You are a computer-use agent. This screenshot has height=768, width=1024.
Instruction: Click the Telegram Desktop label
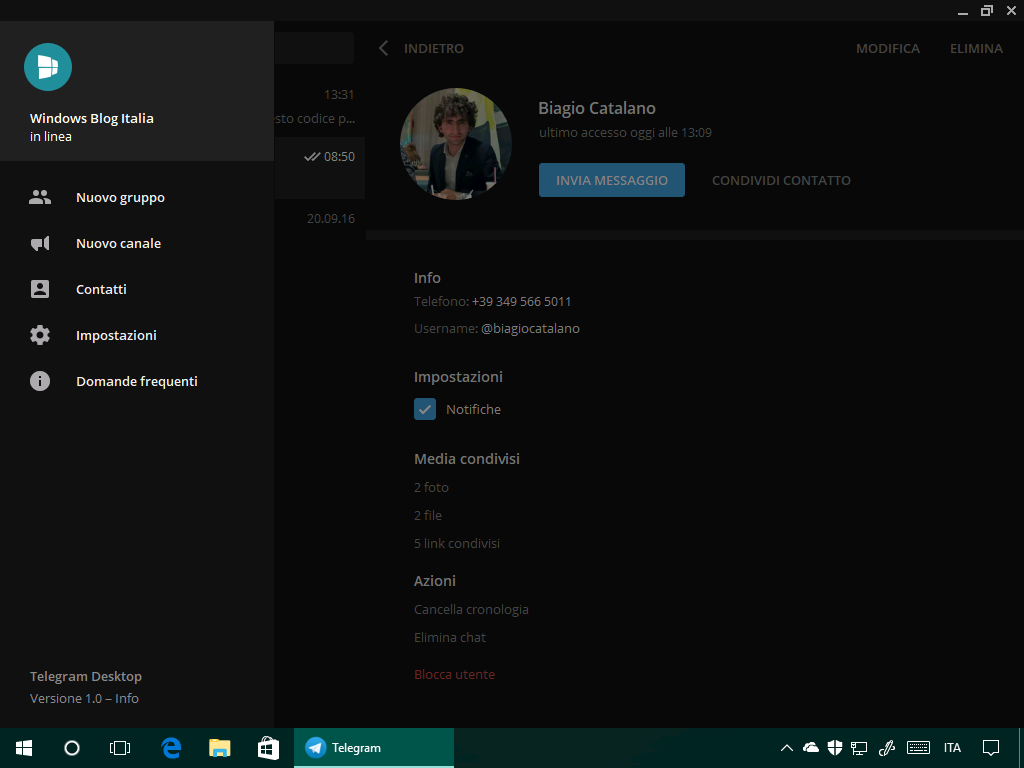click(x=86, y=677)
